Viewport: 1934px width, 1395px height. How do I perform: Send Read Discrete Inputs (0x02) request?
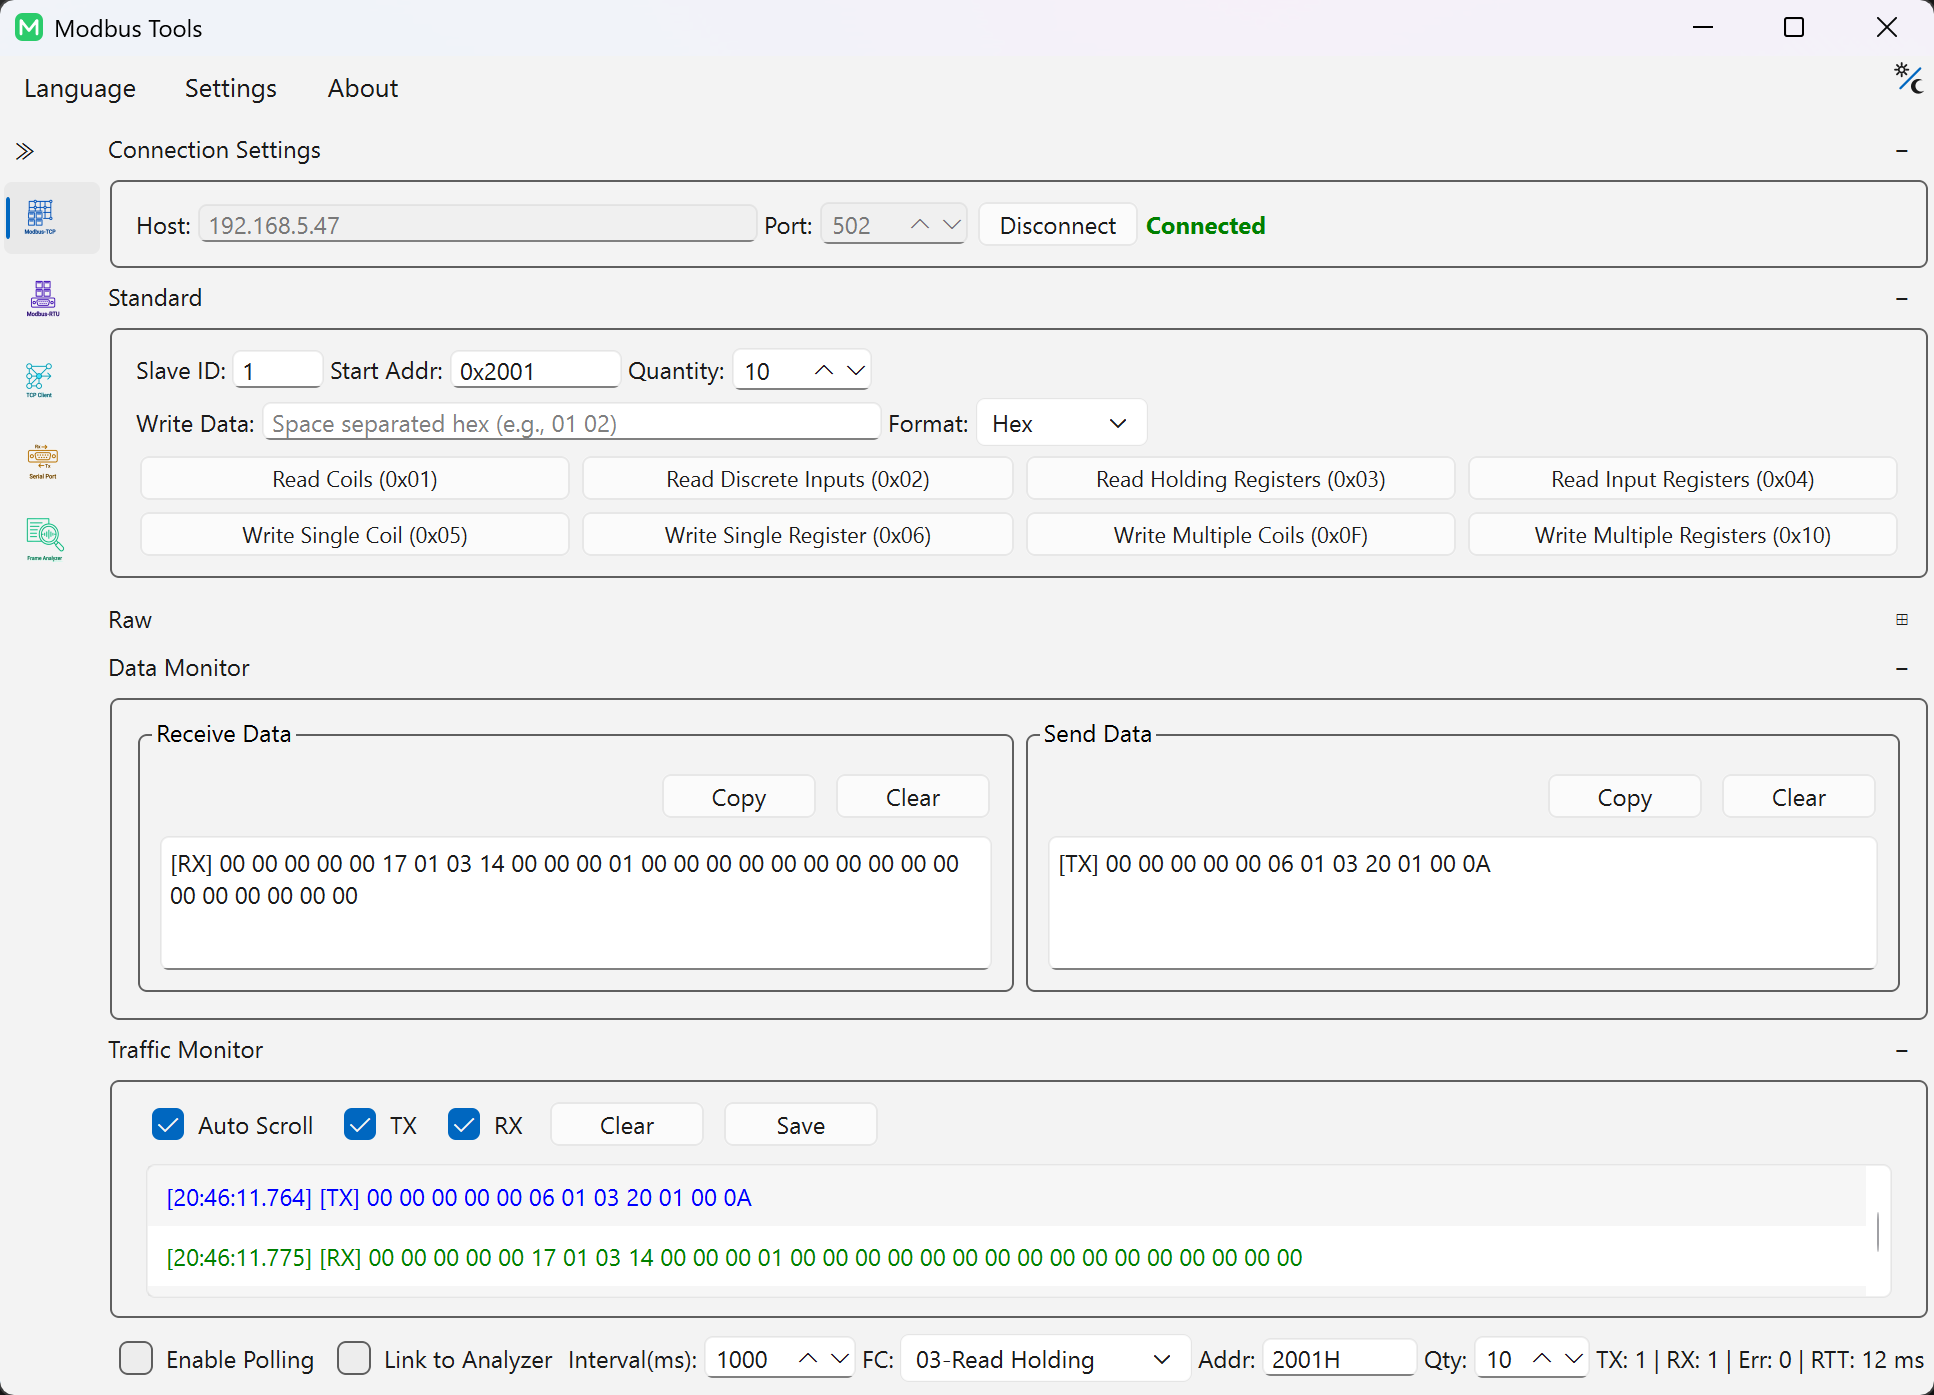(x=798, y=479)
